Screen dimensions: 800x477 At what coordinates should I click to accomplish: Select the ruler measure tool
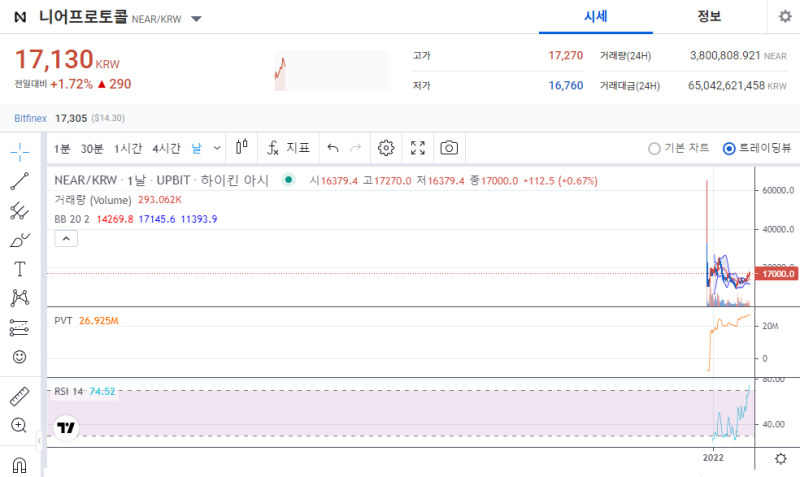pyautogui.click(x=19, y=396)
